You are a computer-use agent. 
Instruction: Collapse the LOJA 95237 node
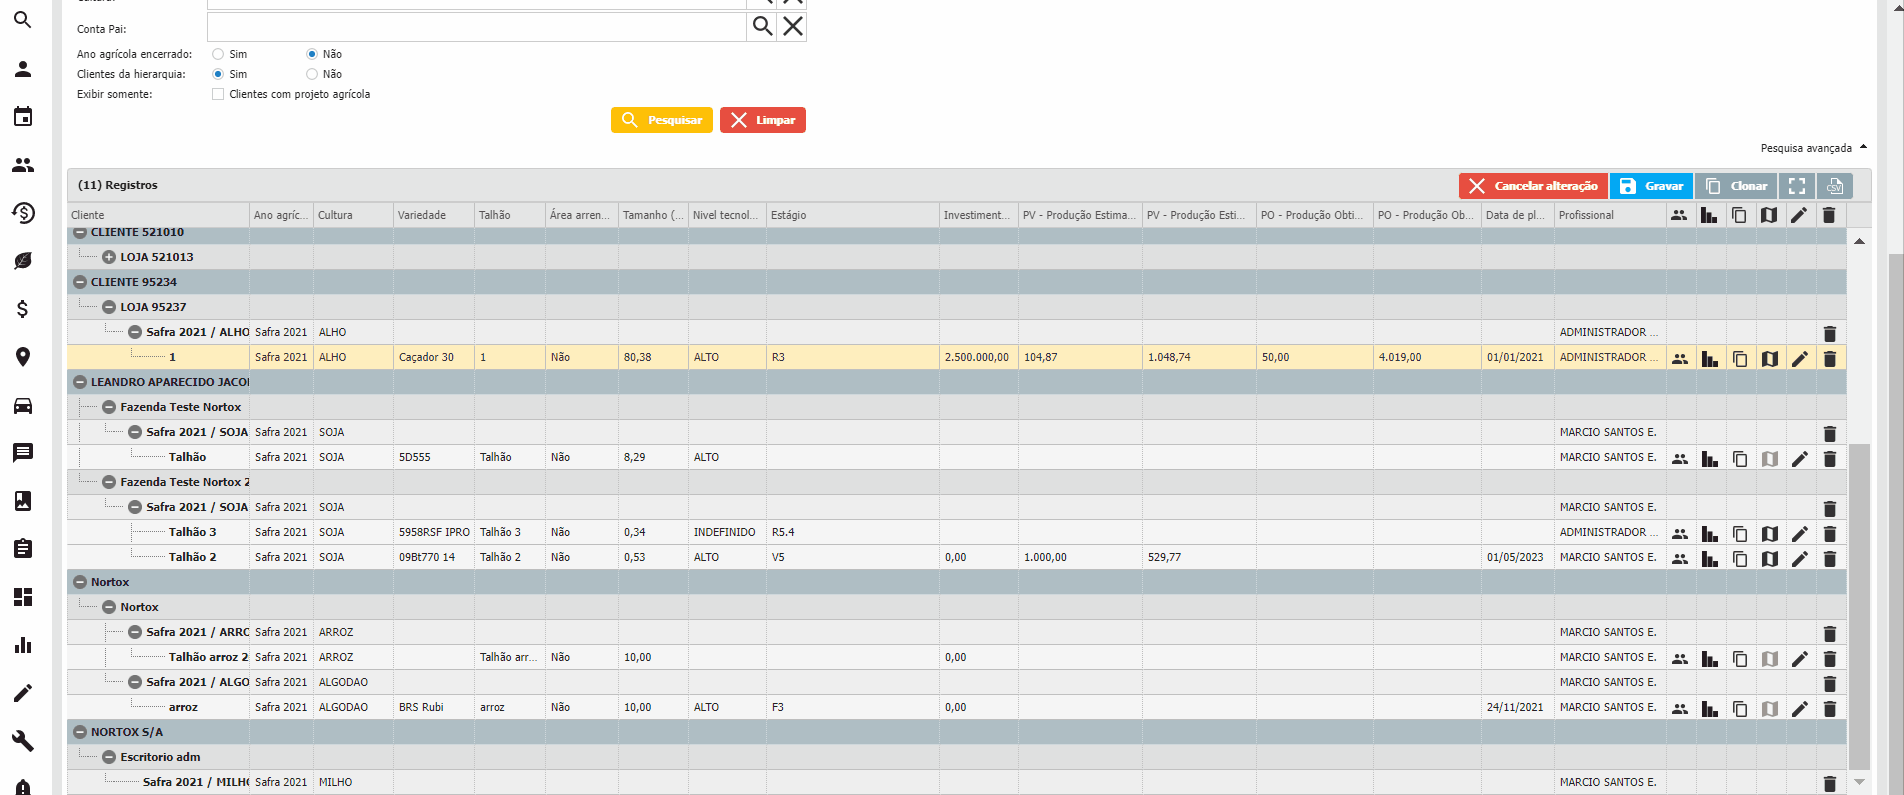(109, 307)
